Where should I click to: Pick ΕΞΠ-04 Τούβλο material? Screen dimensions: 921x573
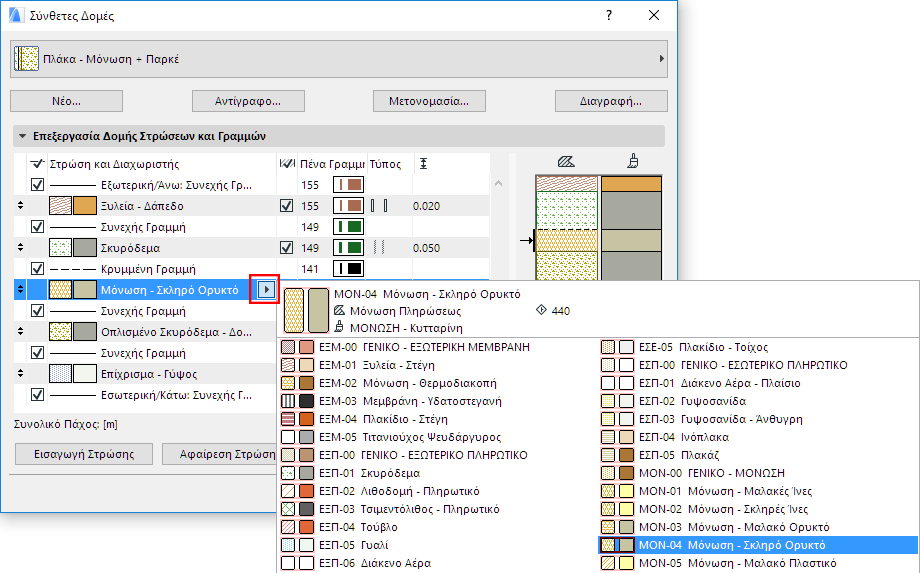[438, 527]
